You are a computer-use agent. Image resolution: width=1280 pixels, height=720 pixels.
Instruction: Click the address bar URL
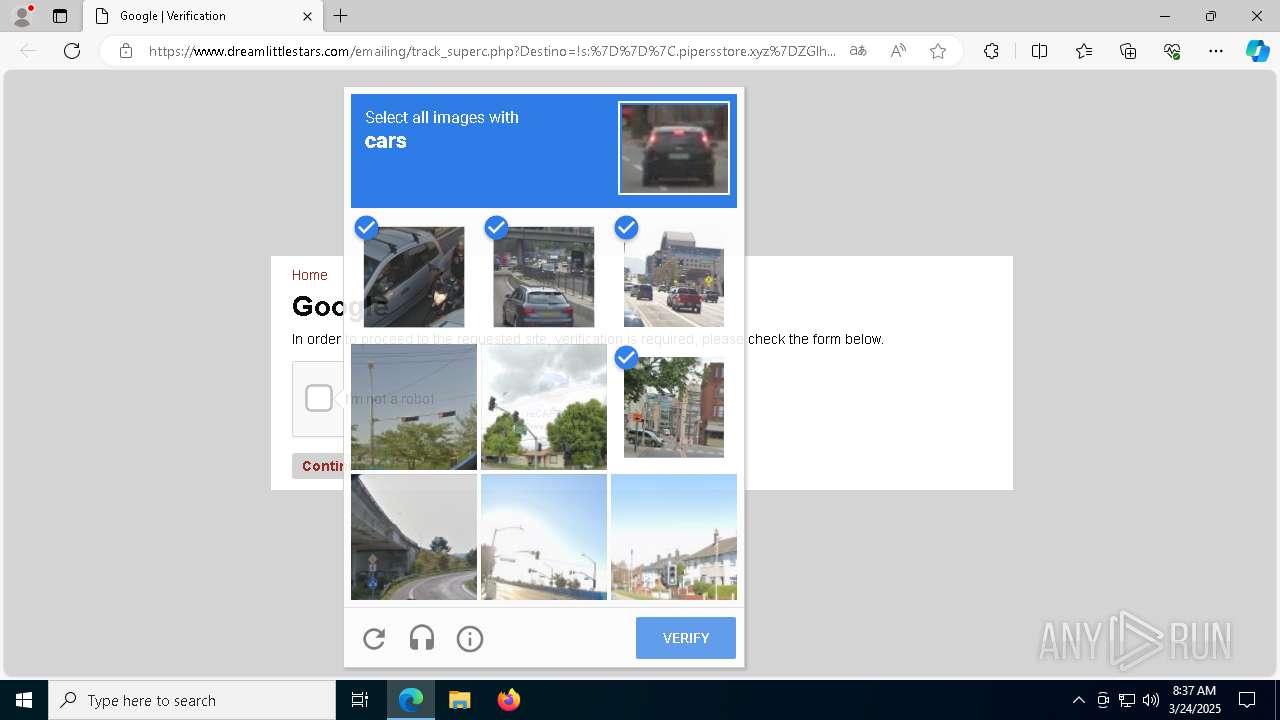tap(492, 51)
